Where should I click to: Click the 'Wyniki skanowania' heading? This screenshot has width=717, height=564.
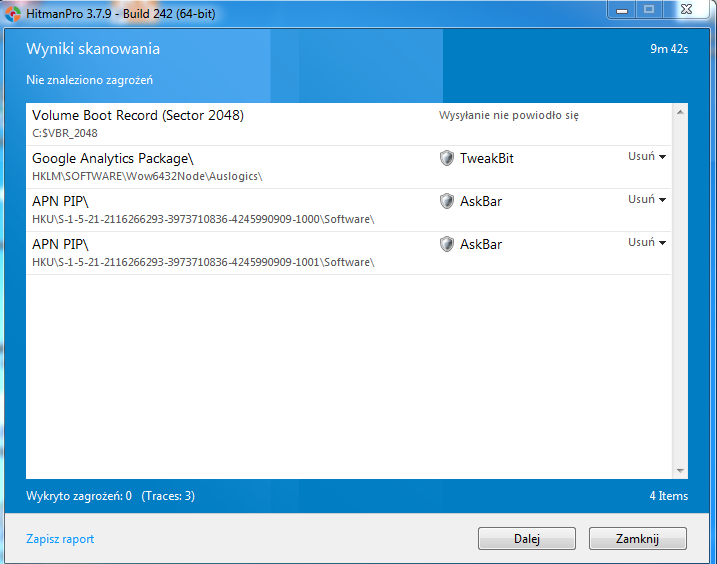pyautogui.click(x=93, y=48)
